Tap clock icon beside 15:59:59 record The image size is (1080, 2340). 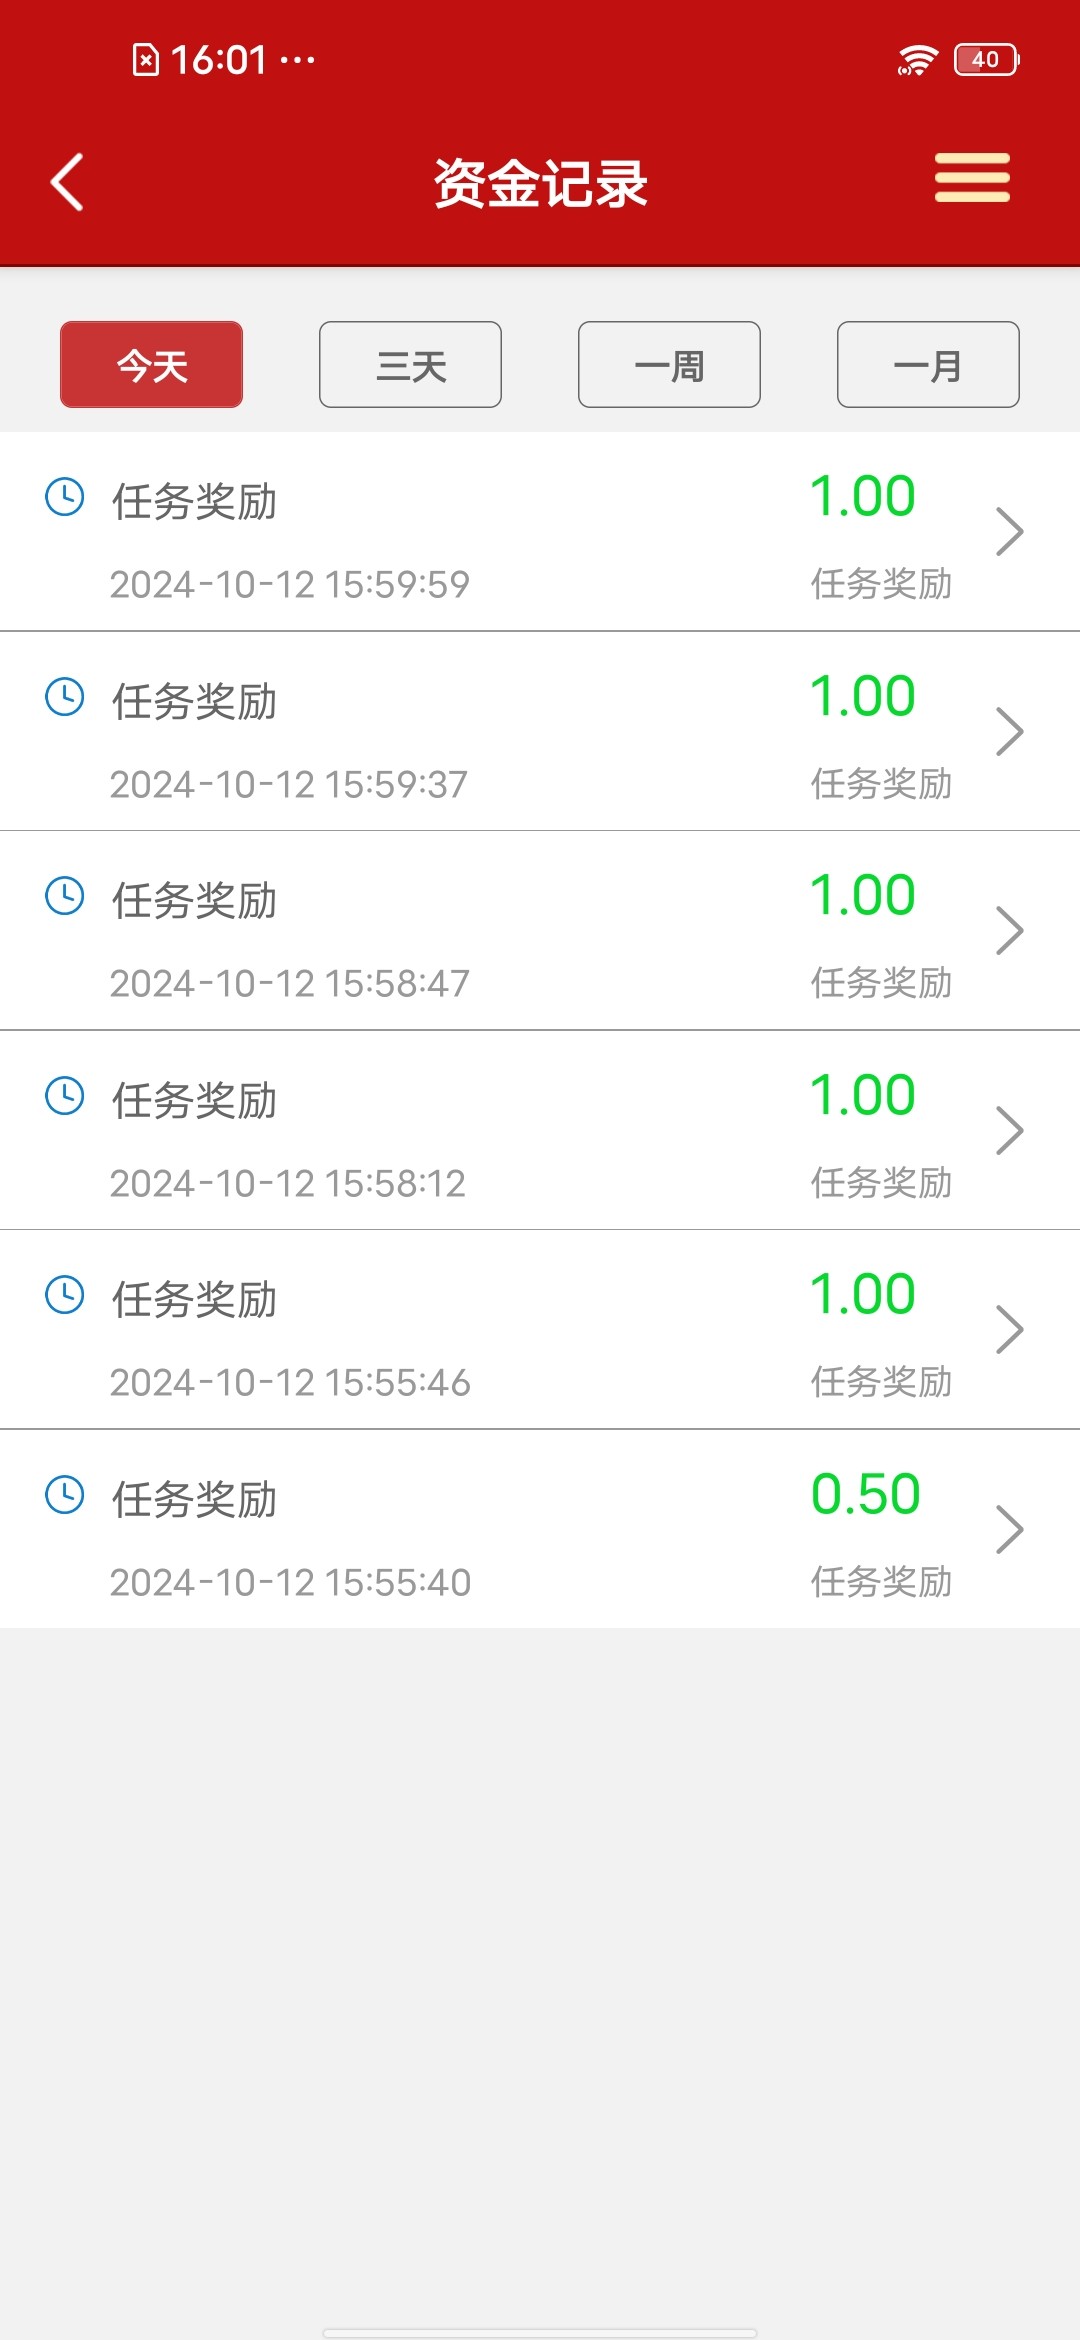[x=65, y=497]
